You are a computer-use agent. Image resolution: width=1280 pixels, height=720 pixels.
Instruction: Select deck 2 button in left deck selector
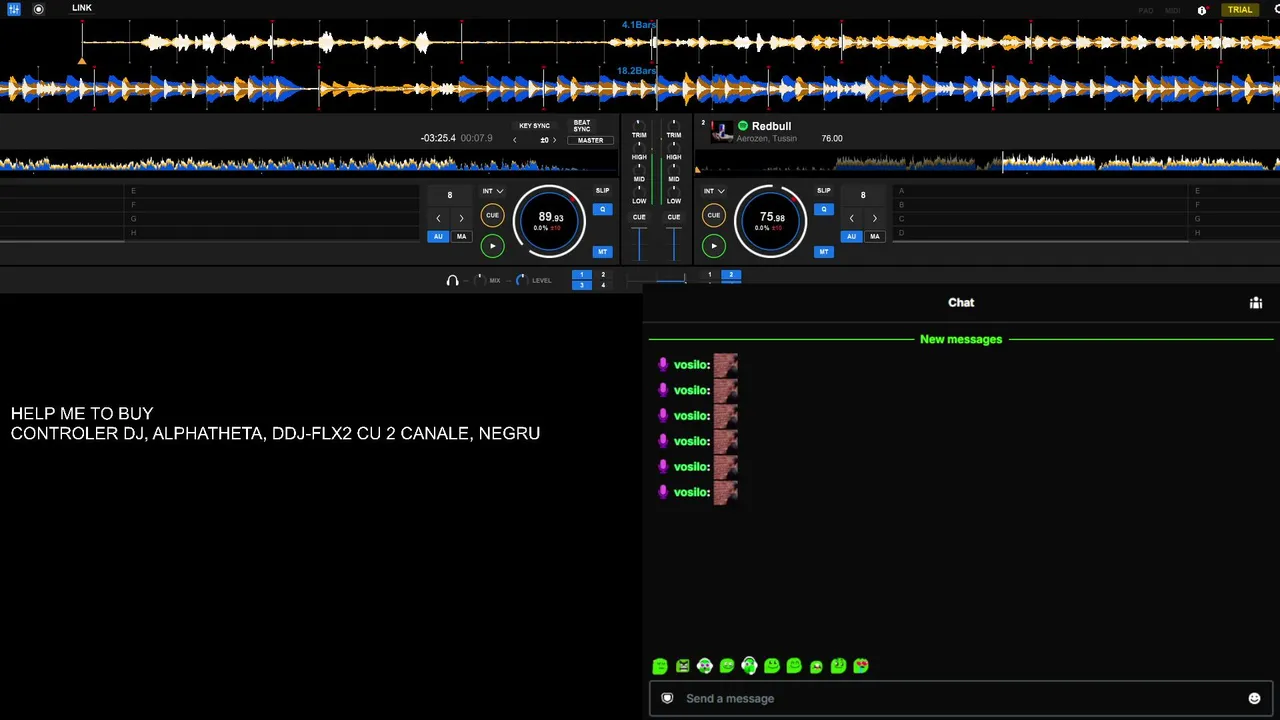[603, 274]
